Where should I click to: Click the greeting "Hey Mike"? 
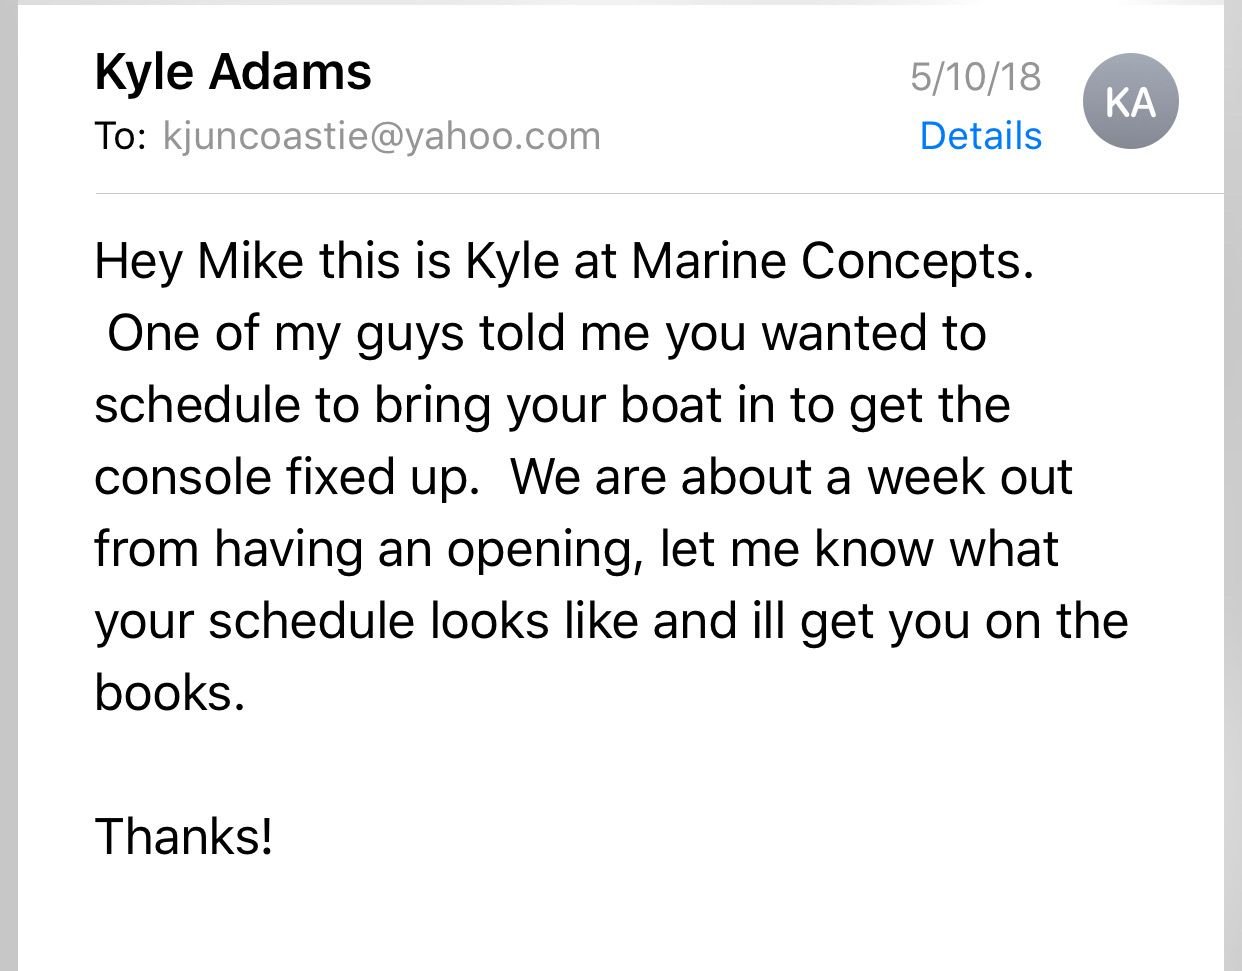click(199, 261)
